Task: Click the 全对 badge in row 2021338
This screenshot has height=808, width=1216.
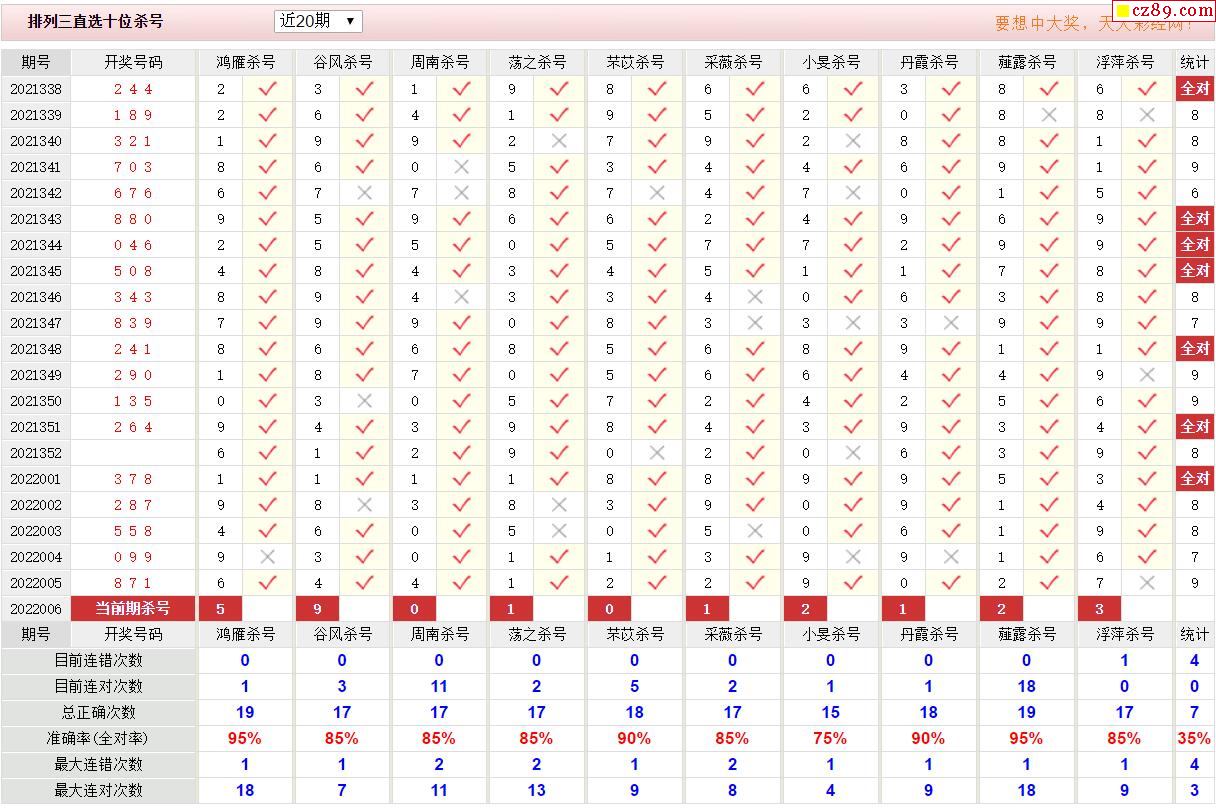Action: pos(1194,89)
